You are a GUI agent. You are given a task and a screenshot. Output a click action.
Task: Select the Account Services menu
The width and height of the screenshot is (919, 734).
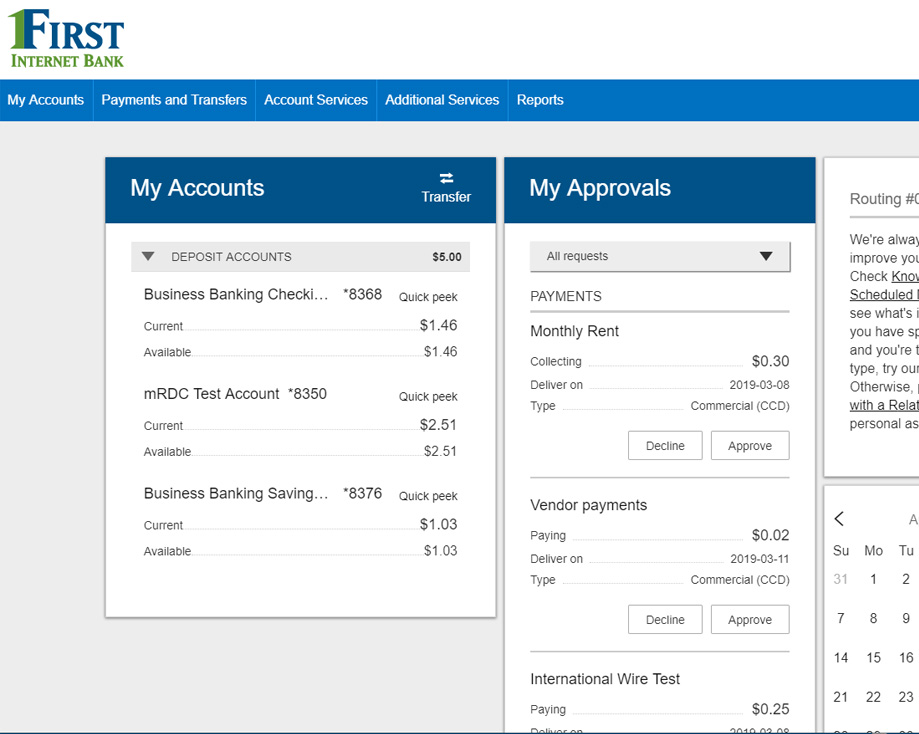coord(316,100)
